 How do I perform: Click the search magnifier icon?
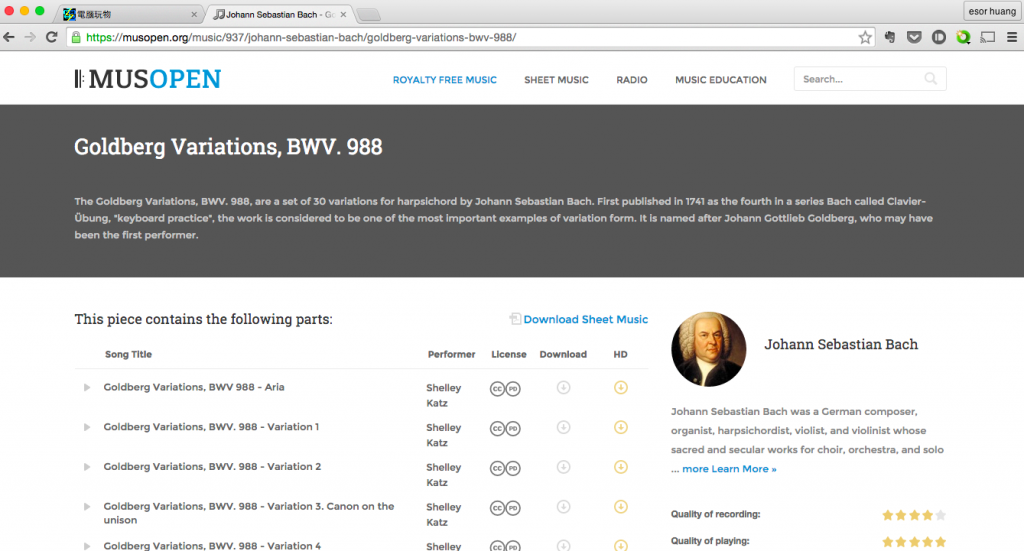coord(931,79)
